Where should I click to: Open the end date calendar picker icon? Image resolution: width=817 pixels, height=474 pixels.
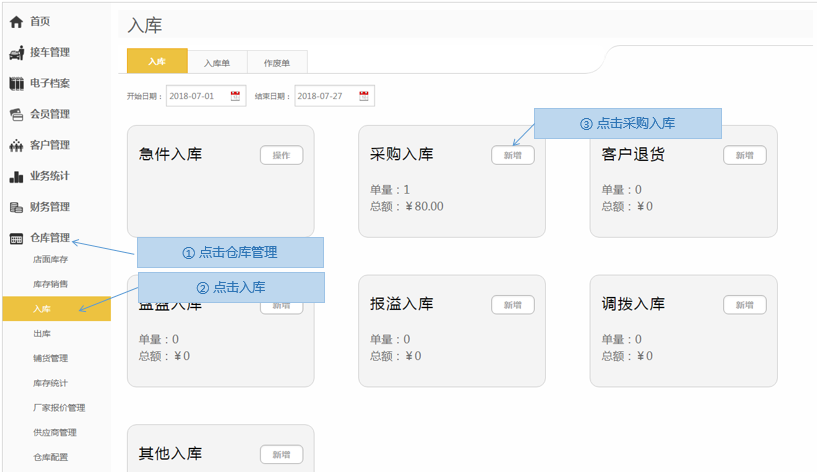coord(364,96)
